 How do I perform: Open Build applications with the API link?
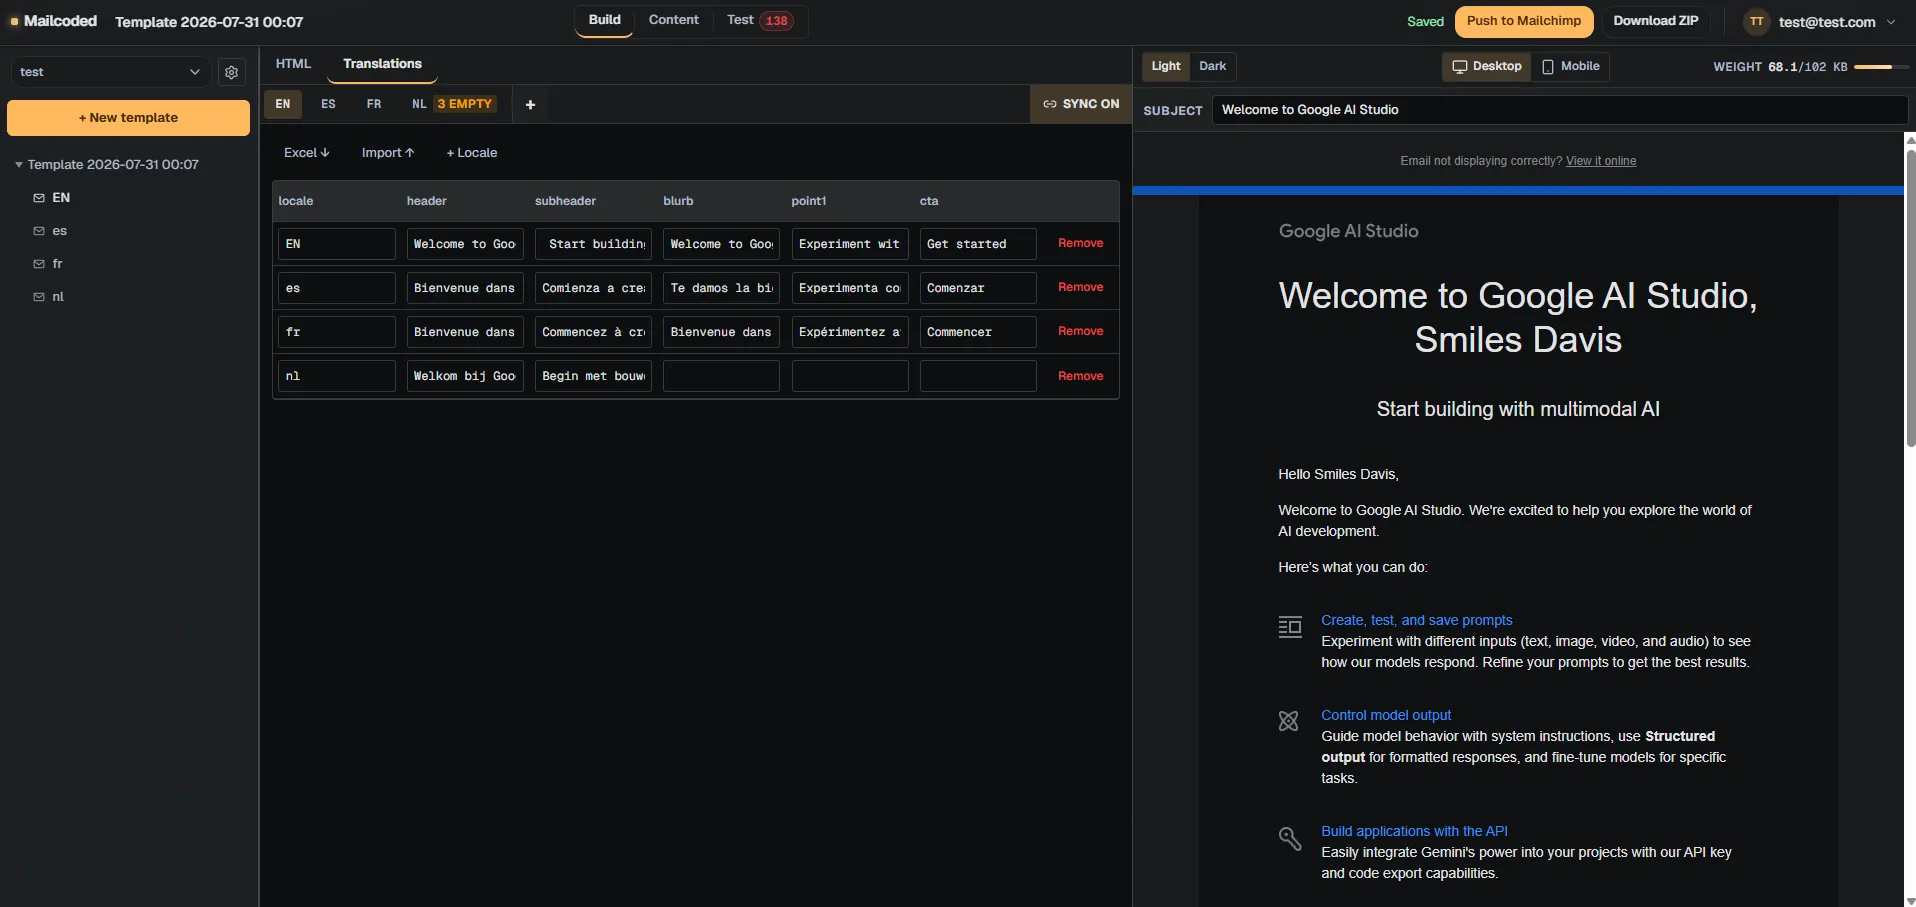[1414, 831]
